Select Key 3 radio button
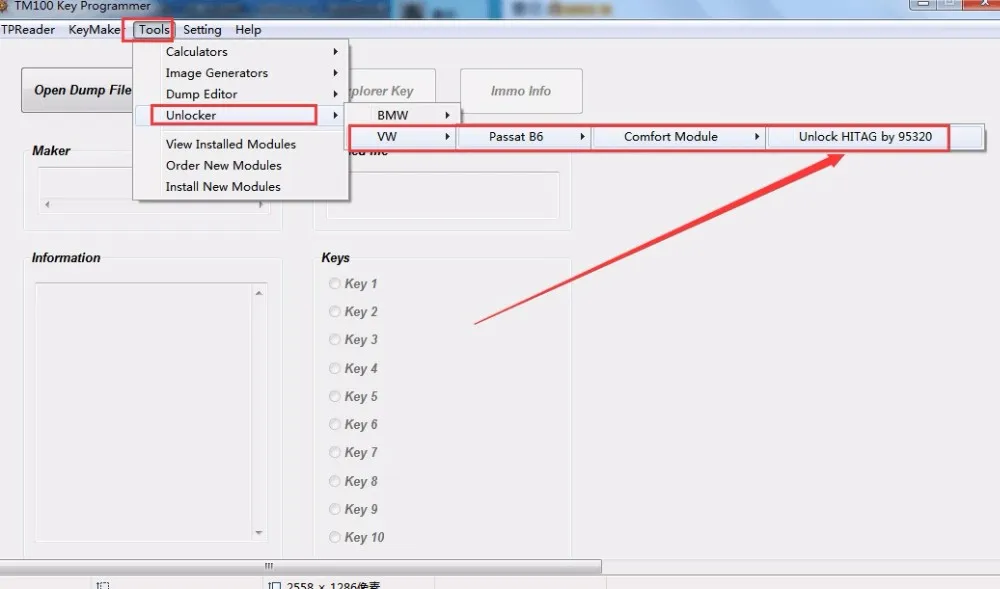Viewport: 1000px width, 589px height. coord(334,340)
